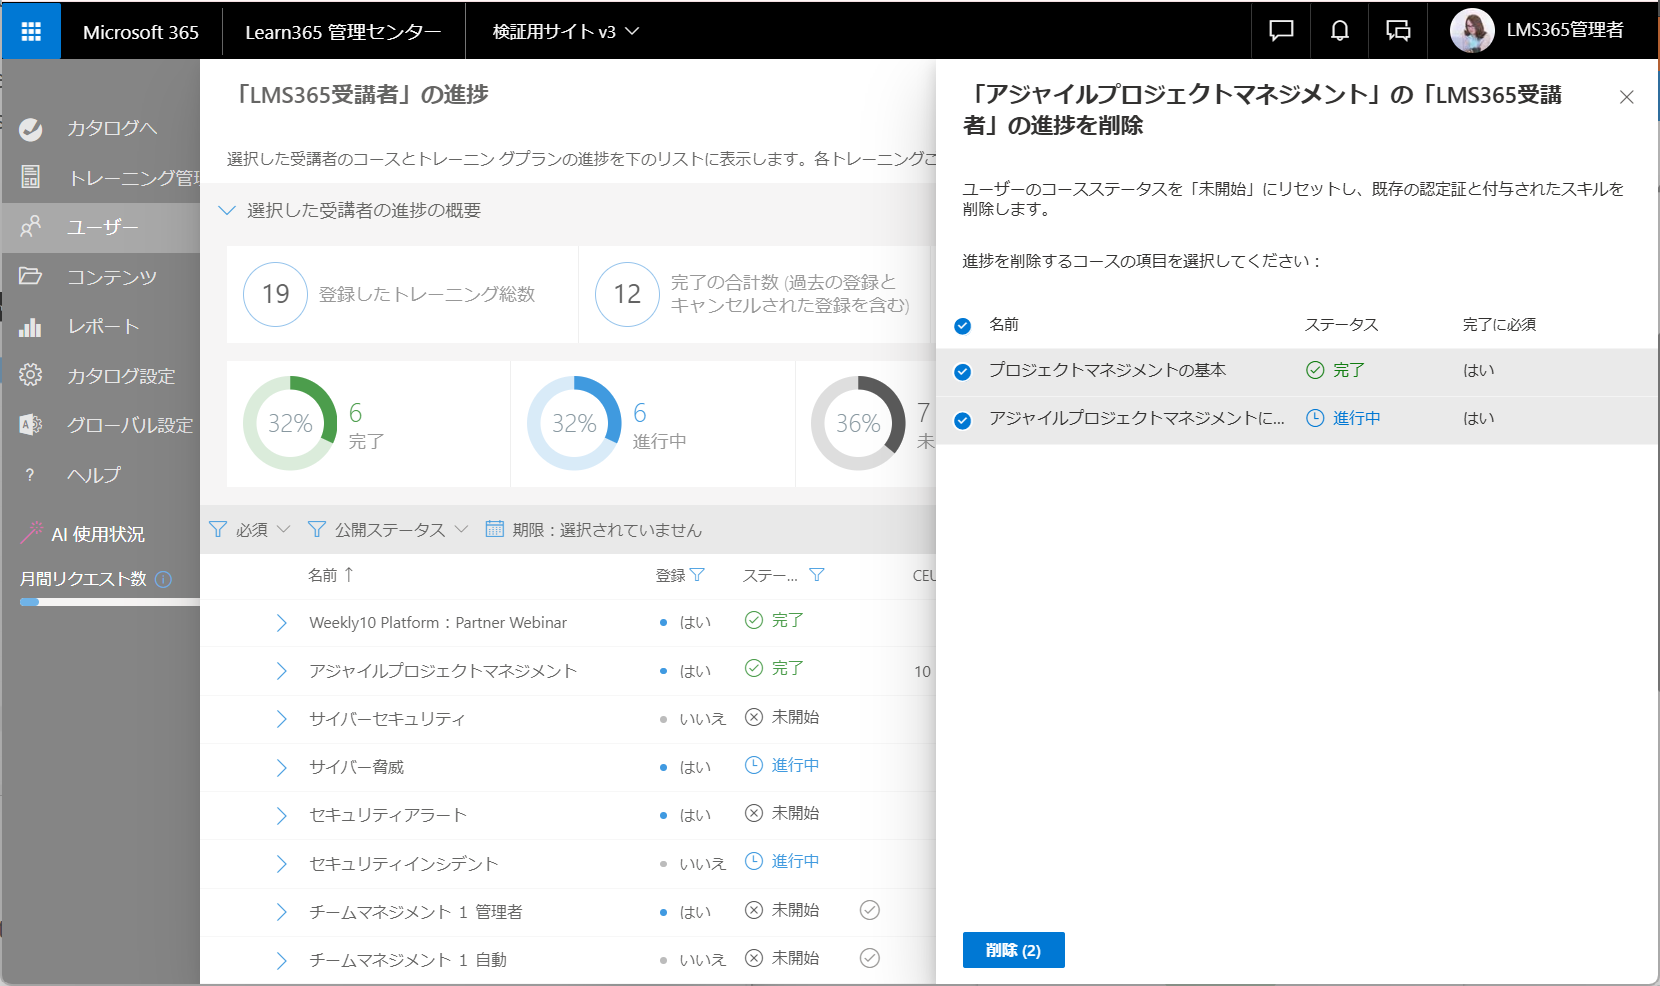Viewport: 1660px width, 986px height.
Task: Expand the アジャイルプロジェクトマネジメント row
Action: click(281, 671)
